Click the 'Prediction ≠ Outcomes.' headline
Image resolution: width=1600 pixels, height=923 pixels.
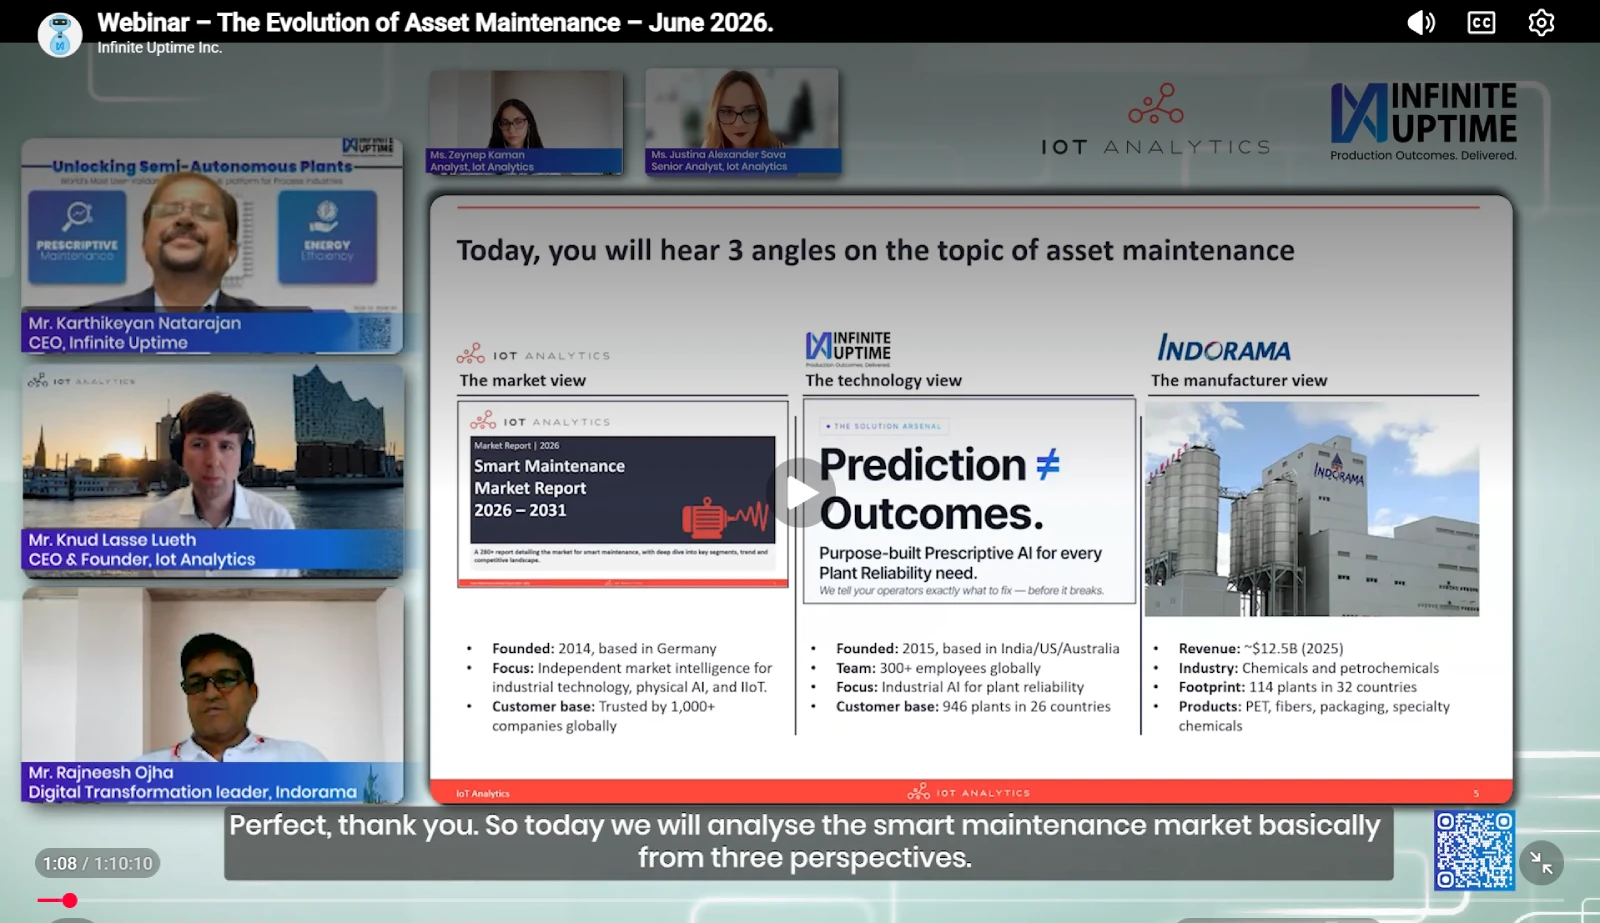pyautogui.click(x=939, y=489)
